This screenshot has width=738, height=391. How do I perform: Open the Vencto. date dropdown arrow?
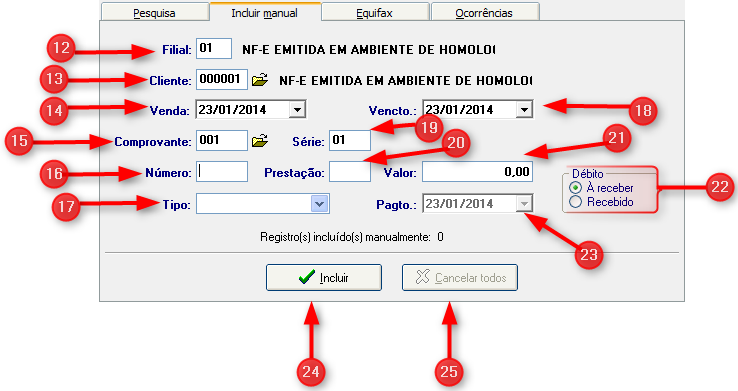tap(524, 110)
